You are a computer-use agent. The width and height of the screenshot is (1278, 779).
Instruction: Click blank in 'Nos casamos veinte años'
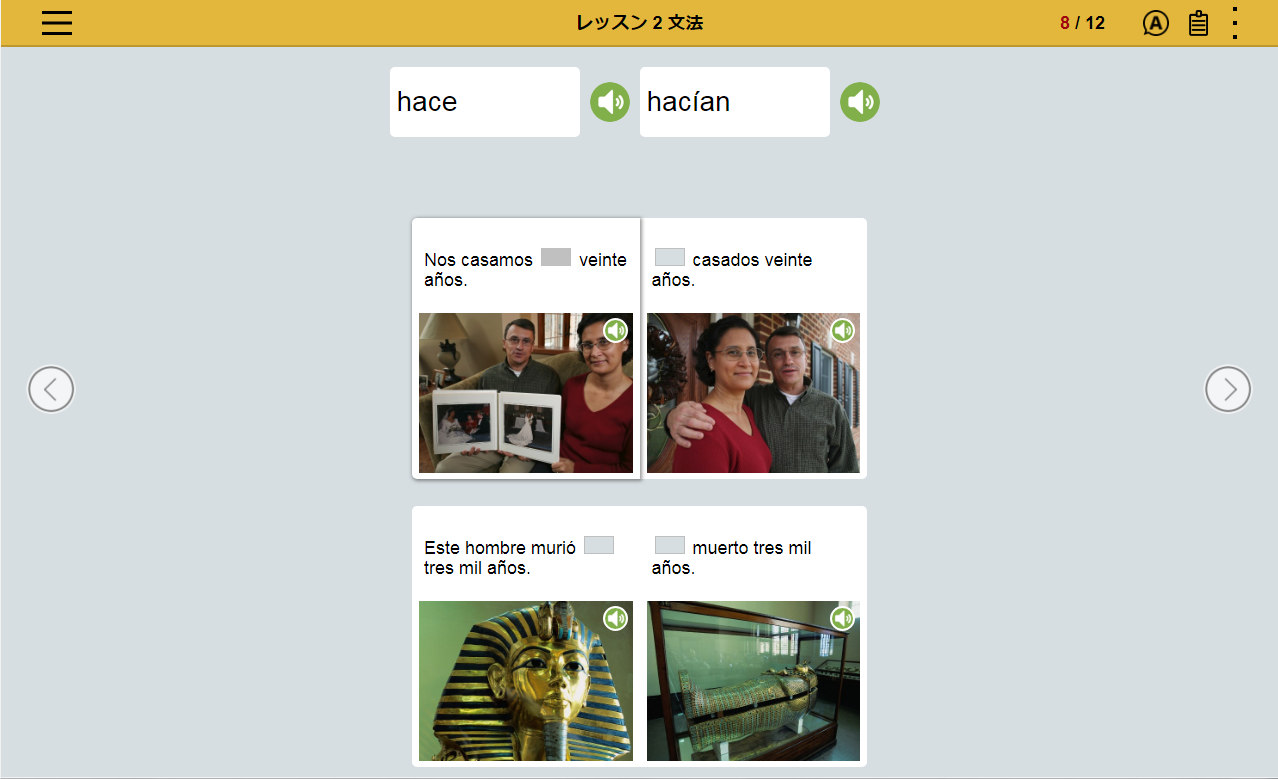pyautogui.click(x=555, y=258)
